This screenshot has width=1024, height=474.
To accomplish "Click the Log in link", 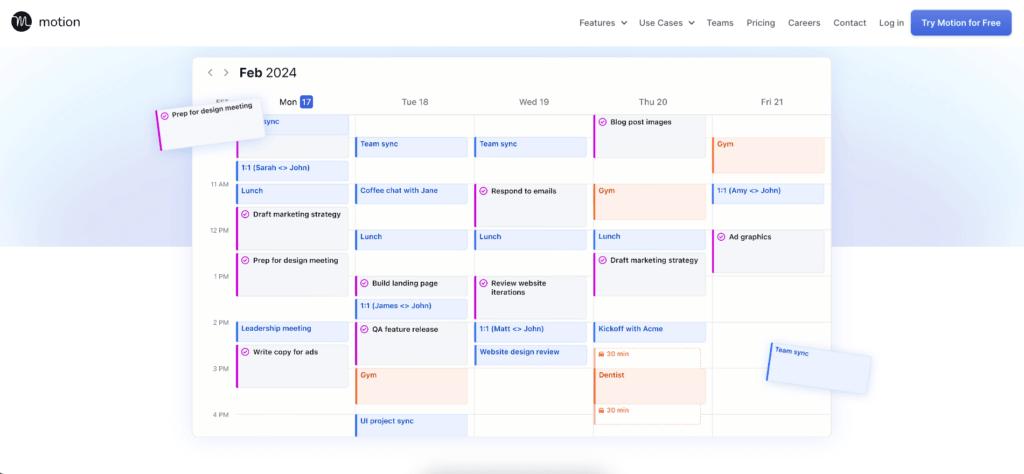I will (x=891, y=23).
